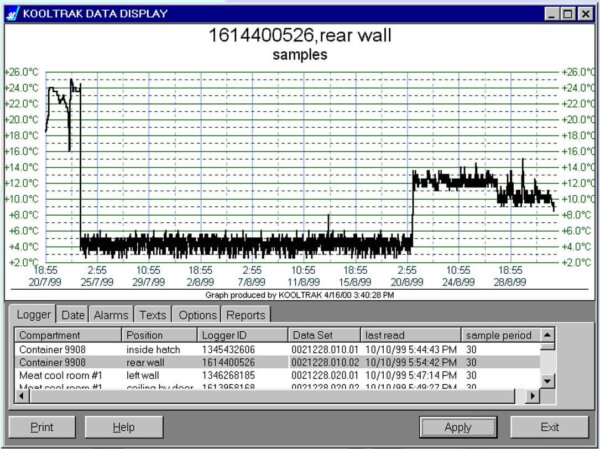The image size is (600, 449).
Task: Open the Alarms tab
Action: click(111, 315)
